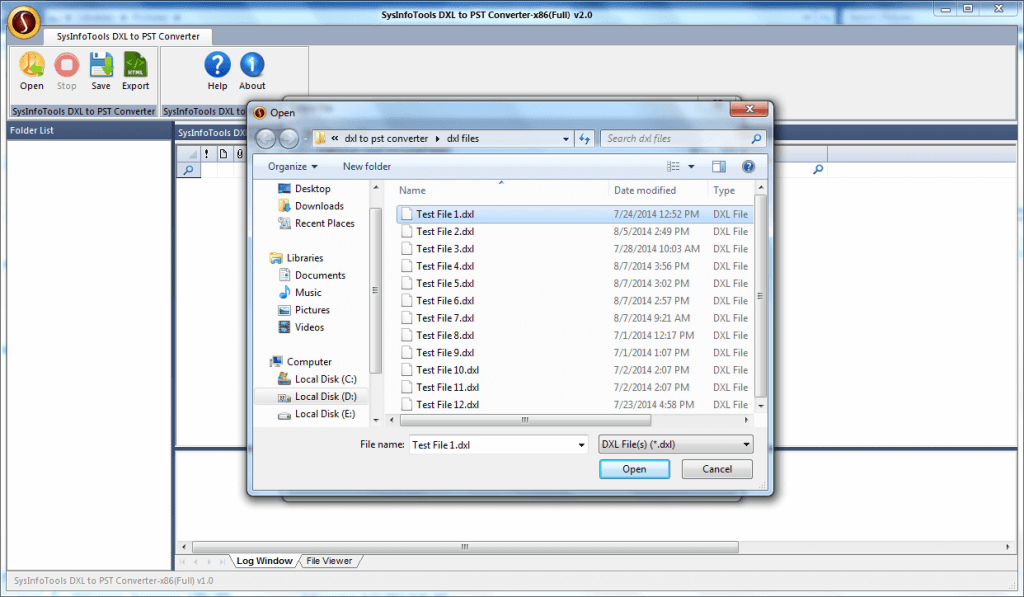Click the importance exclamation column icon

pyautogui.click(x=206, y=153)
